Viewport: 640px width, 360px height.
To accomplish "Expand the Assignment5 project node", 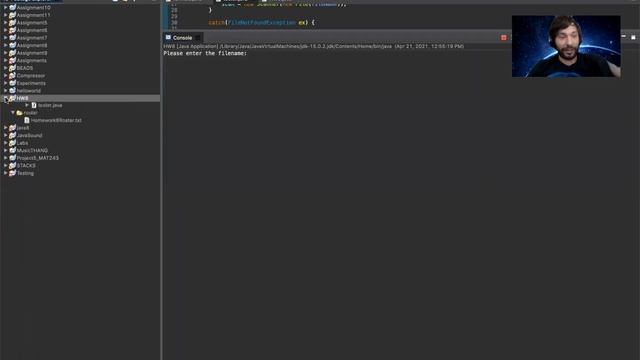I will (6, 22).
